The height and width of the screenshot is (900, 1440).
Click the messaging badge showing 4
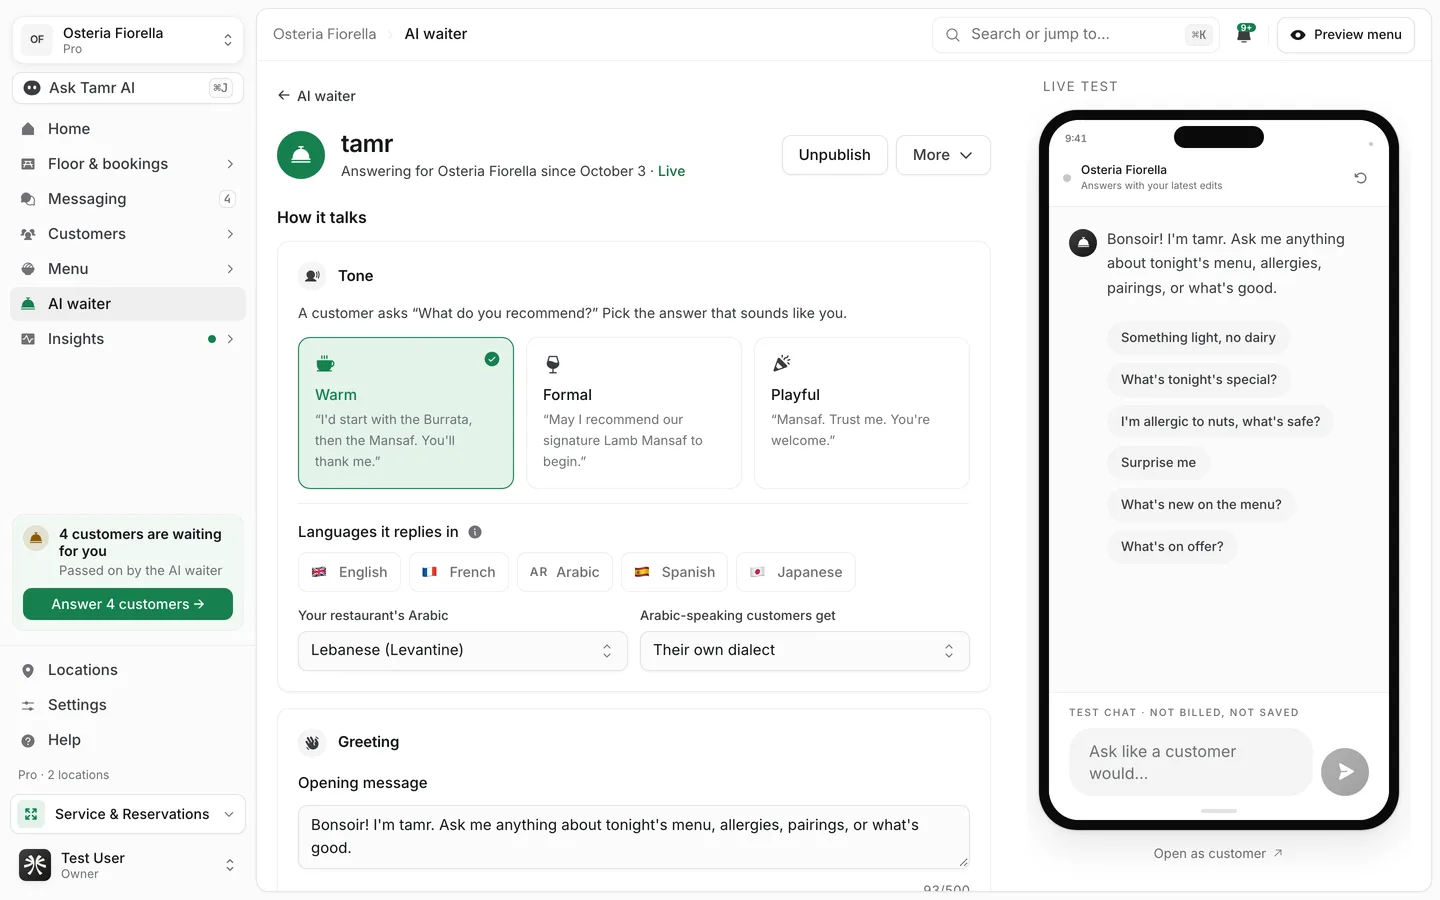click(x=227, y=199)
